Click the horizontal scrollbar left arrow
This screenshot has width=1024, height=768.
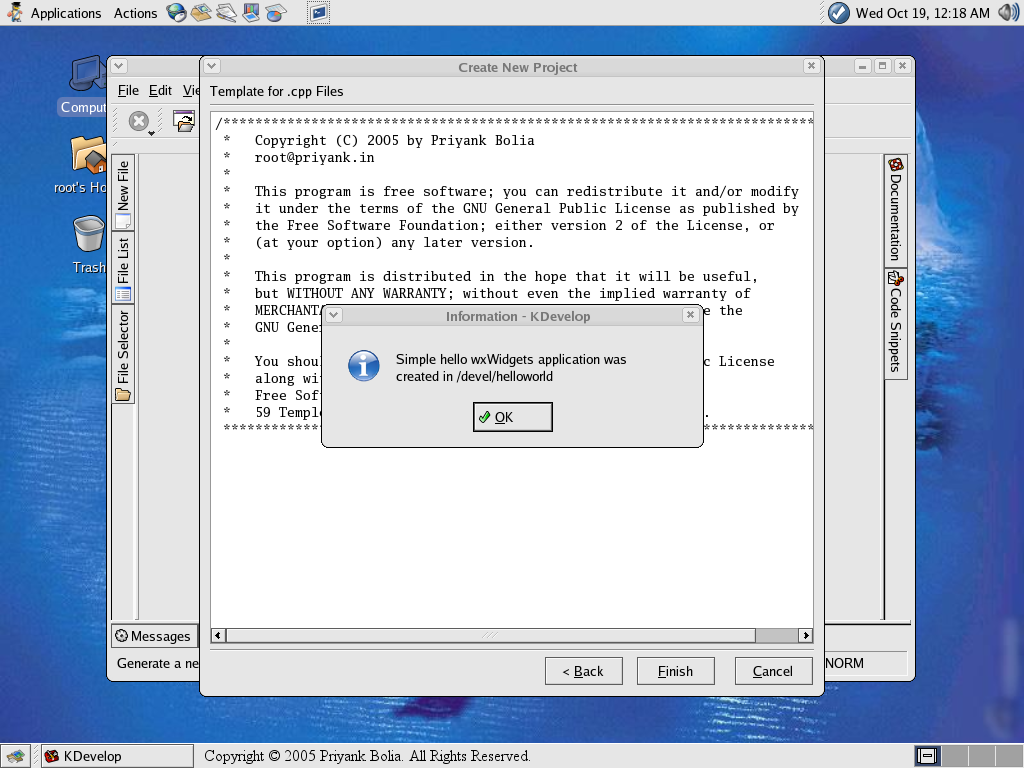[x=218, y=635]
